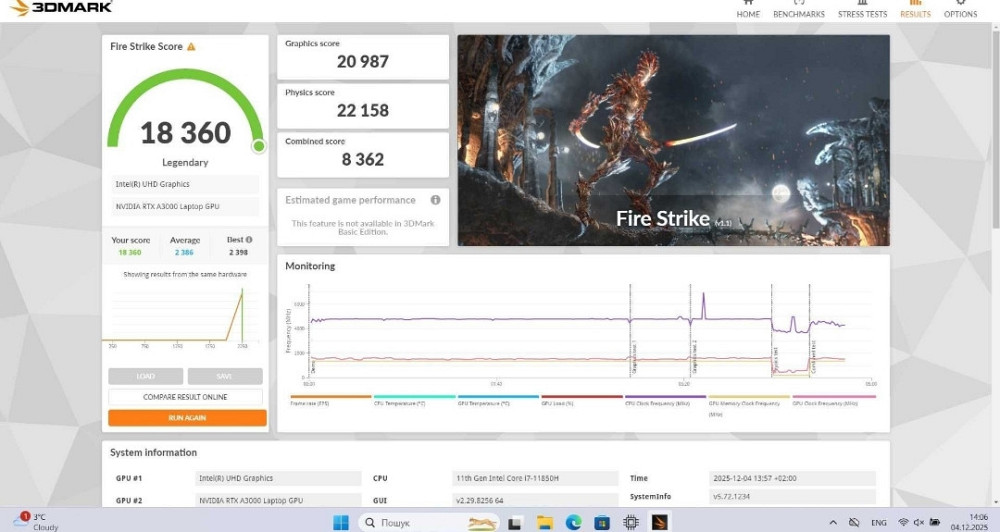Screen dimensions: 1000x532
Task: Open the Microsoft Store taskbar icon
Action: point(602,522)
